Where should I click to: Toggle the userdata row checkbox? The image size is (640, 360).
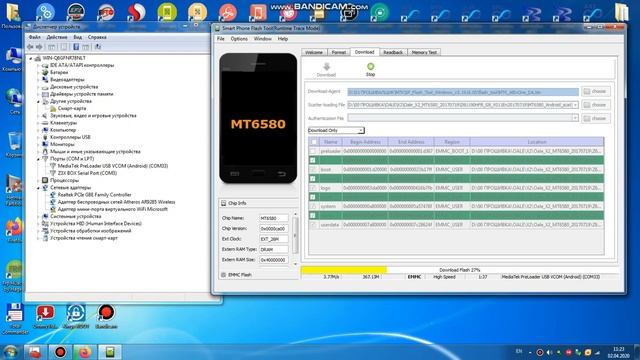click(313, 224)
